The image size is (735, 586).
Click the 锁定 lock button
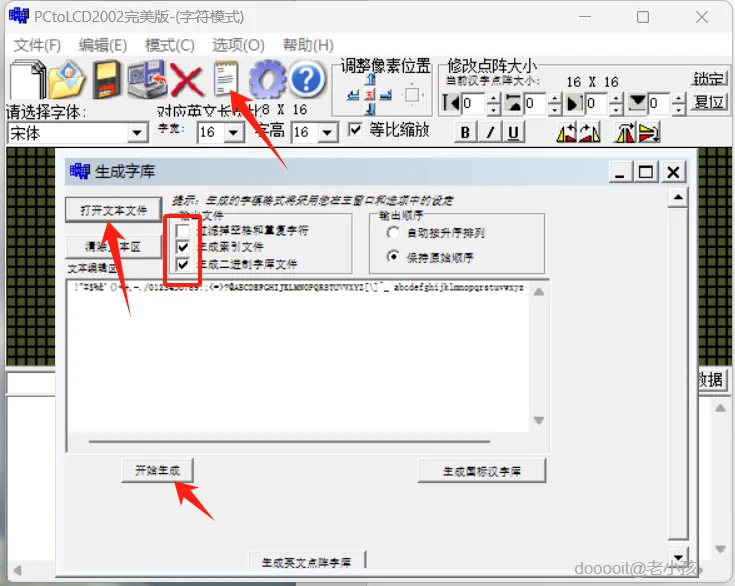point(708,78)
